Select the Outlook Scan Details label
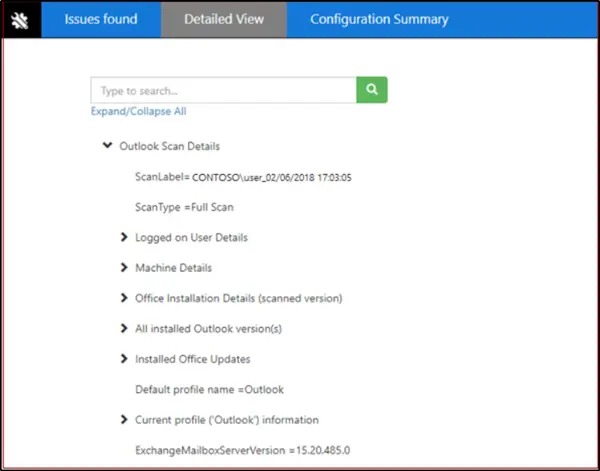 pyautogui.click(x=170, y=146)
